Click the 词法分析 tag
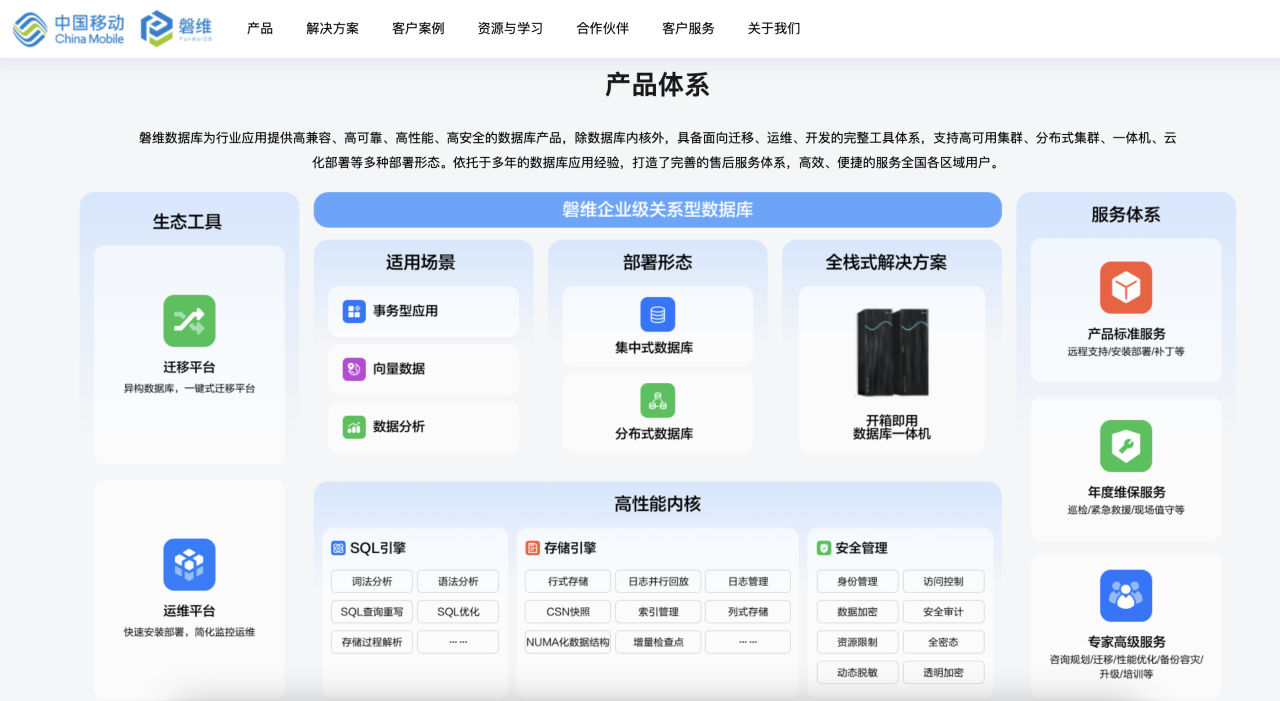 [x=372, y=582]
